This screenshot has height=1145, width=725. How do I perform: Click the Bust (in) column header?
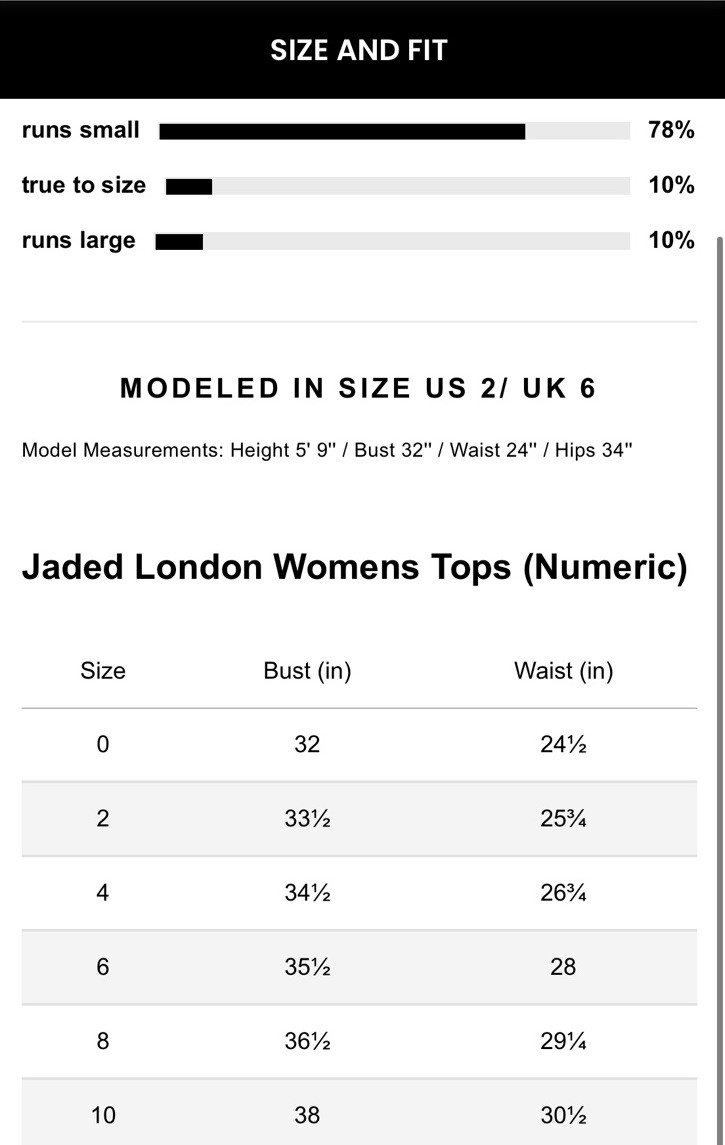coord(307,671)
